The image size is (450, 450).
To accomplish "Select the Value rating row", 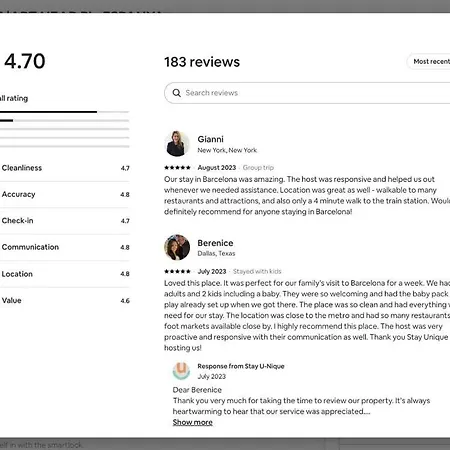I will pos(65,300).
